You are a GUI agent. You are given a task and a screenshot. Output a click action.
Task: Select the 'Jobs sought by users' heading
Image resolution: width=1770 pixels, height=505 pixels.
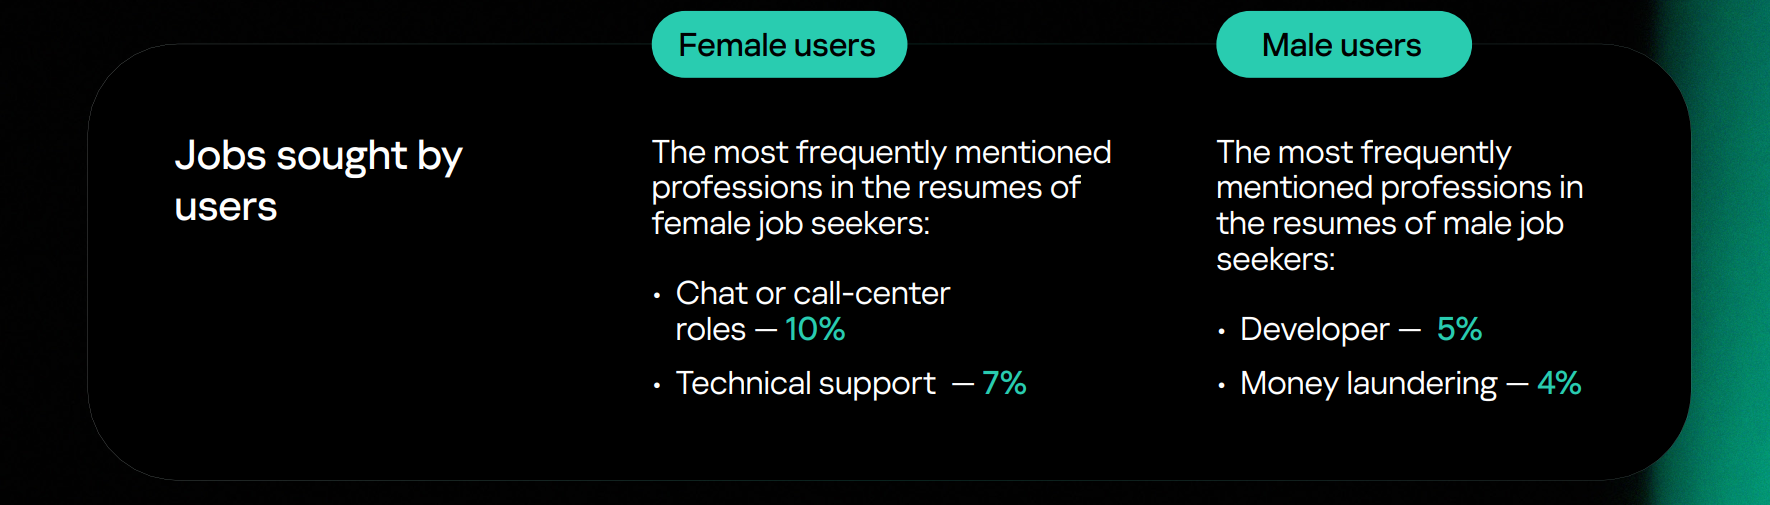[318, 181]
